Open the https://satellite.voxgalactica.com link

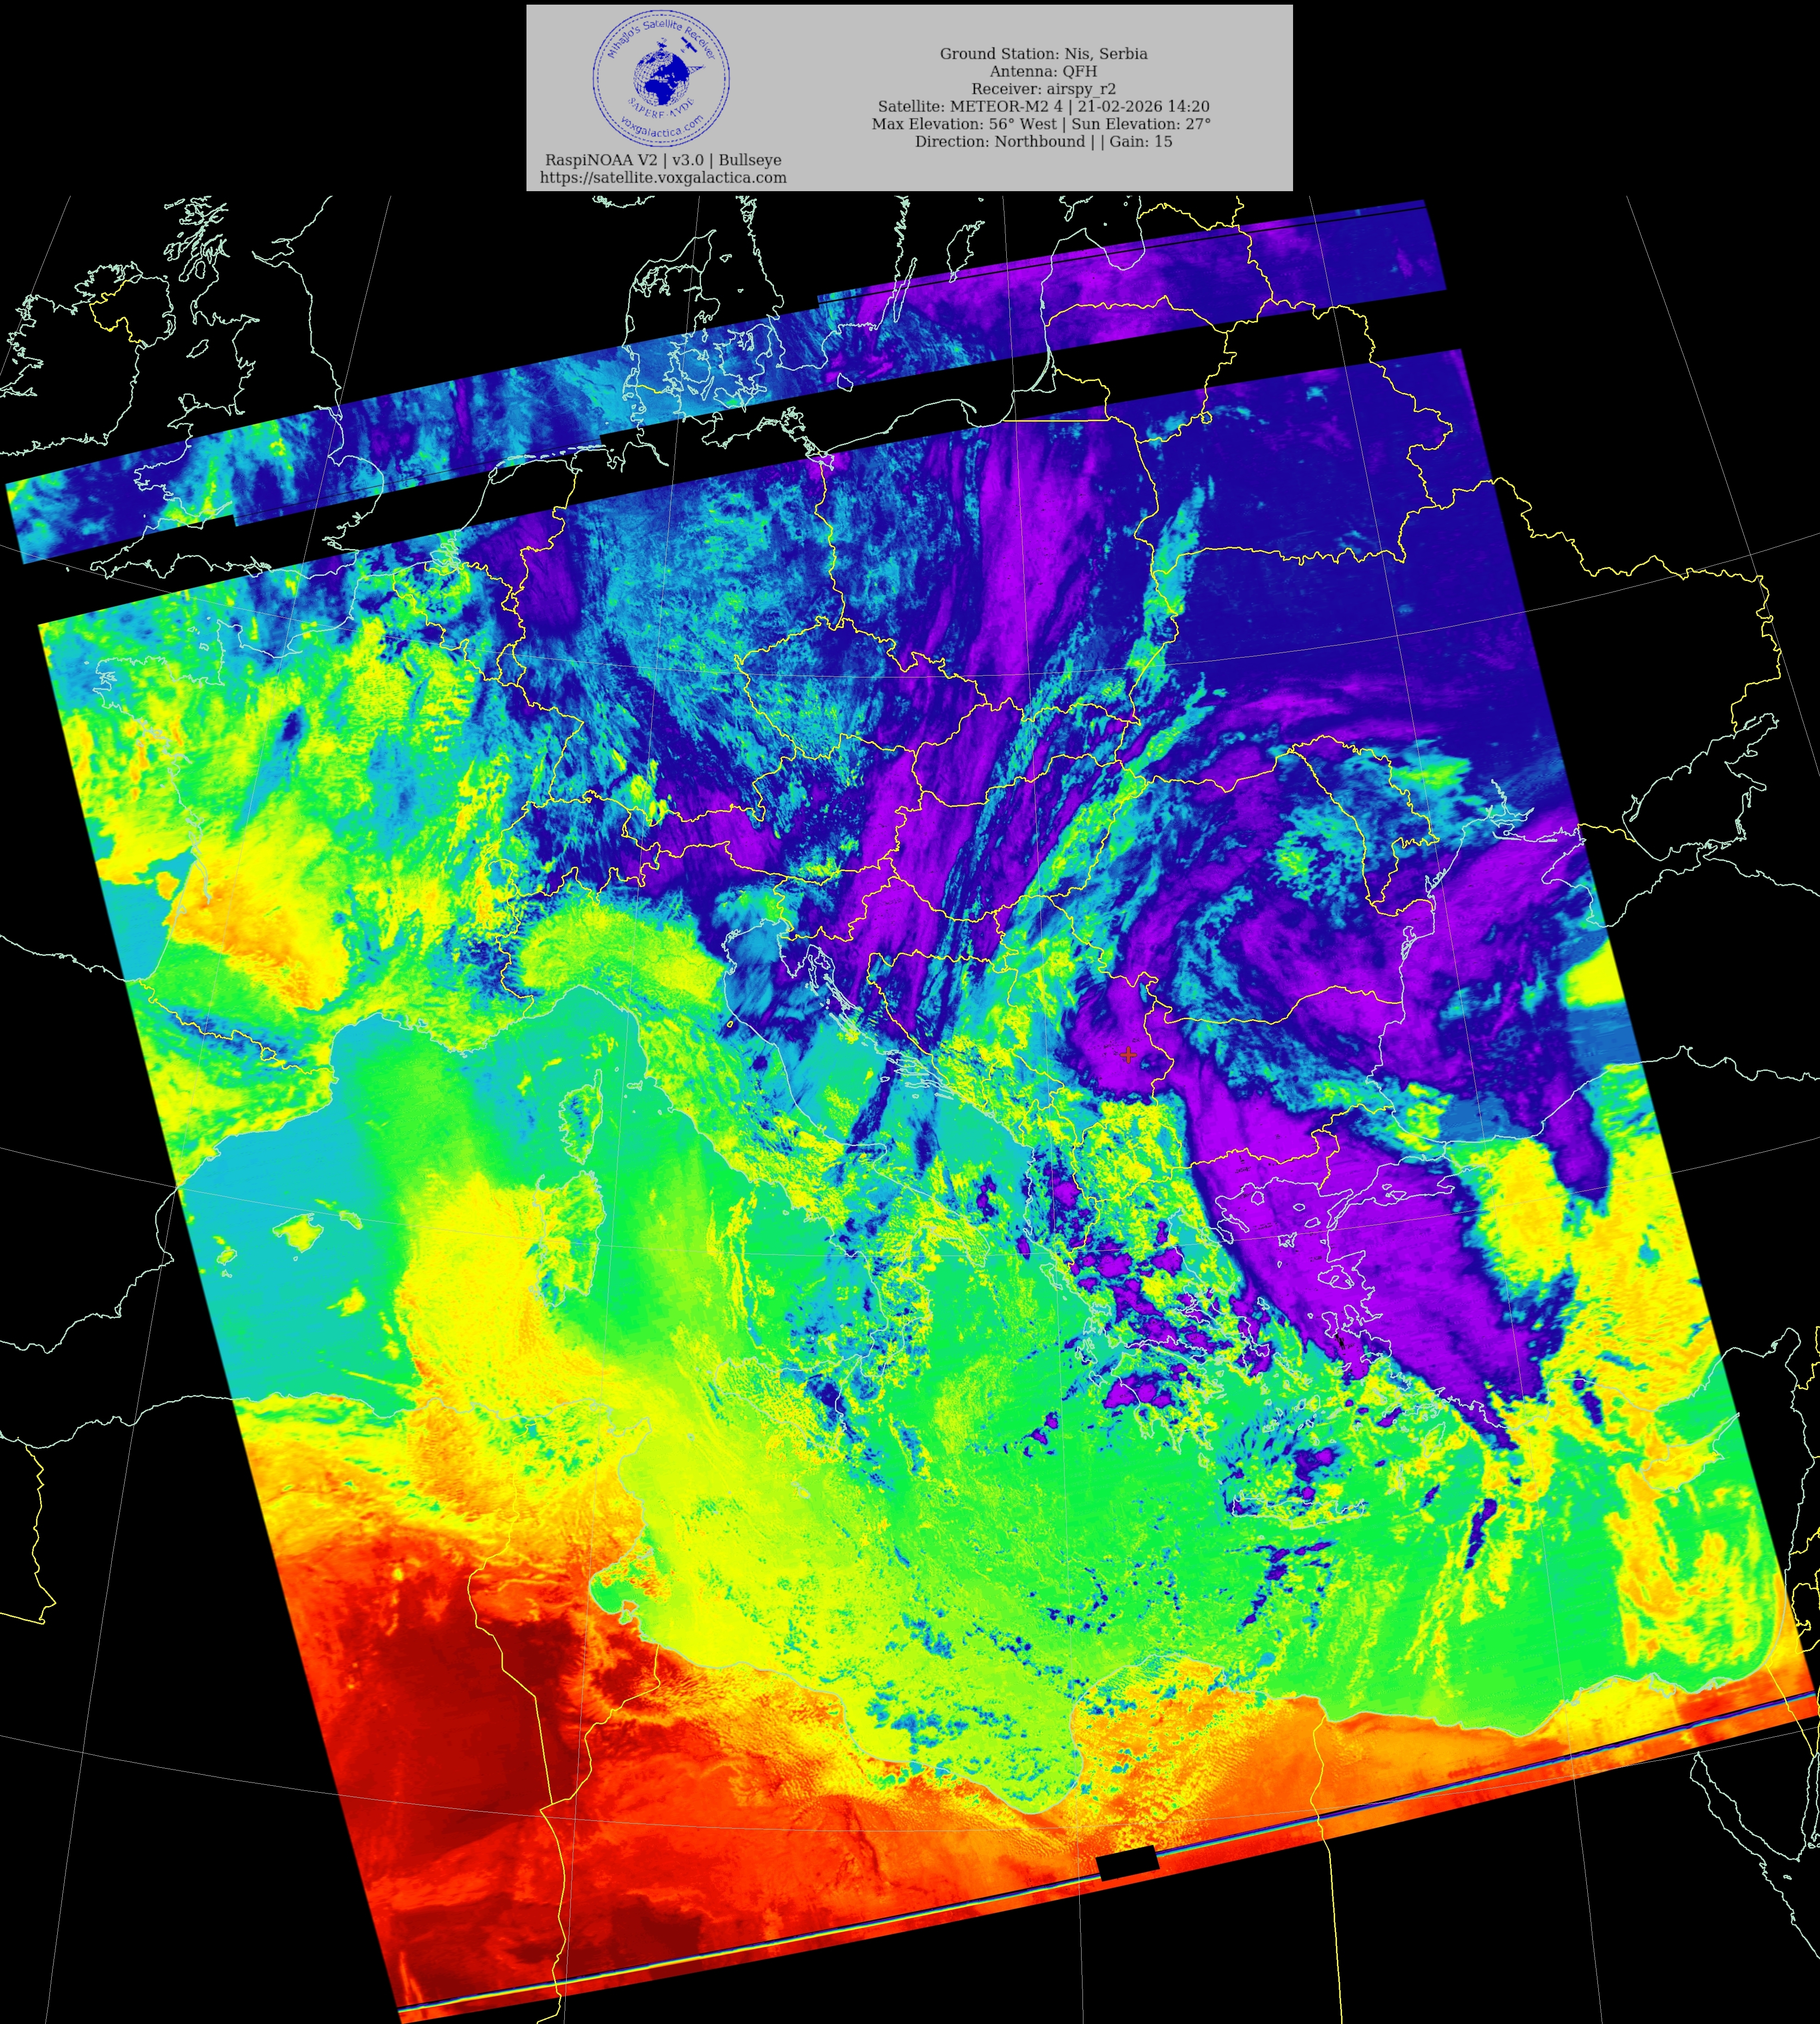[663, 178]
